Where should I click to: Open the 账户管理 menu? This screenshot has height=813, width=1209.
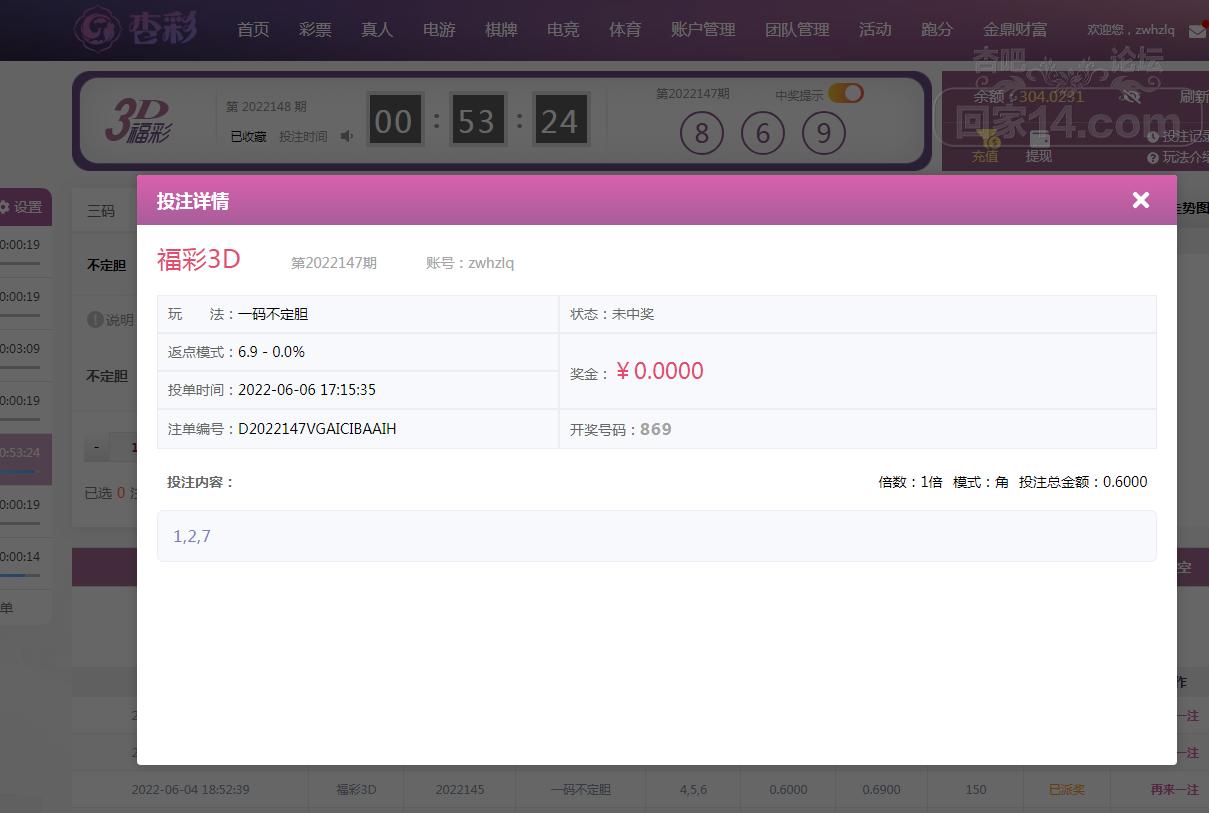click(x=703, y=30)
